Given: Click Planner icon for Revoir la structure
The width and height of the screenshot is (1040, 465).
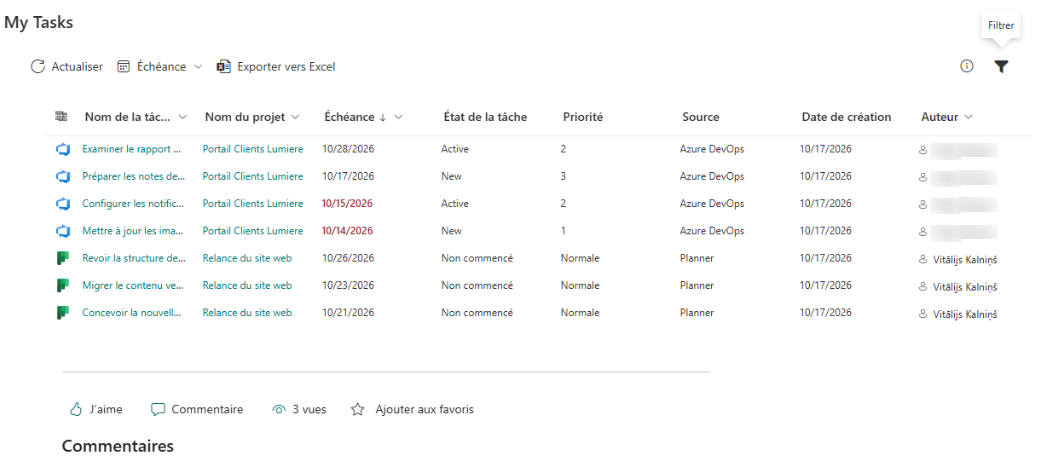Looking at the screenshot, I should (x=63, y=259).
